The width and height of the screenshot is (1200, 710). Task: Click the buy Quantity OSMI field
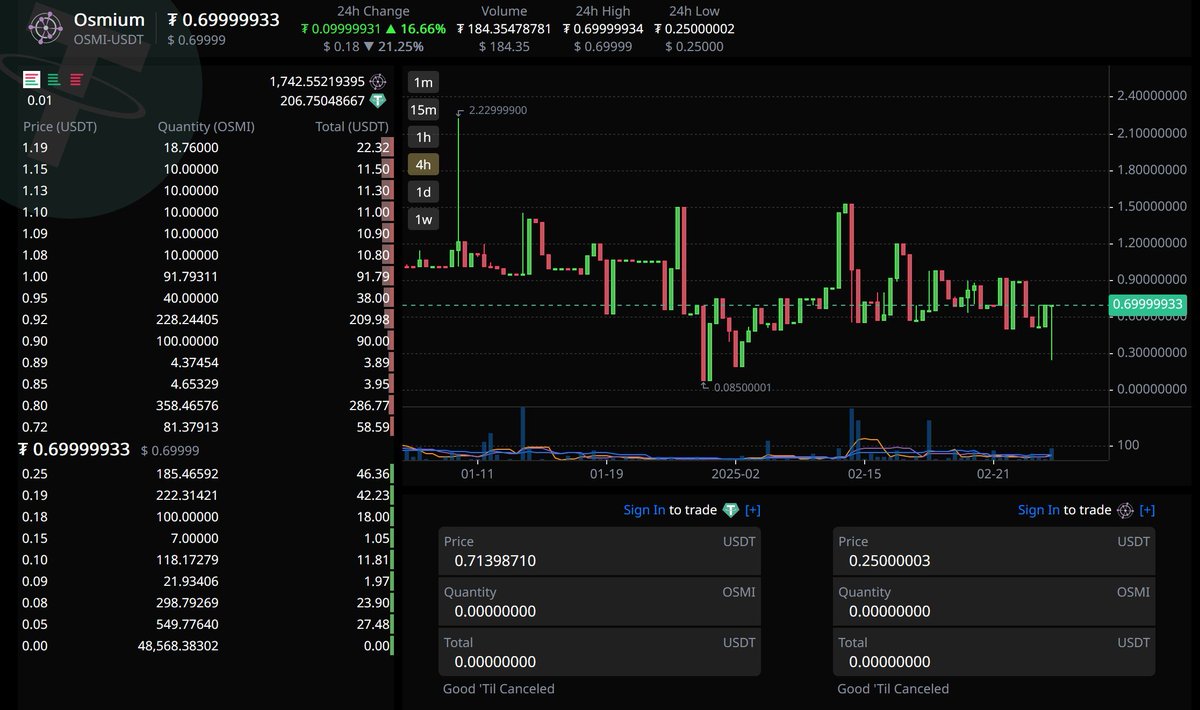tap(600, 602)
